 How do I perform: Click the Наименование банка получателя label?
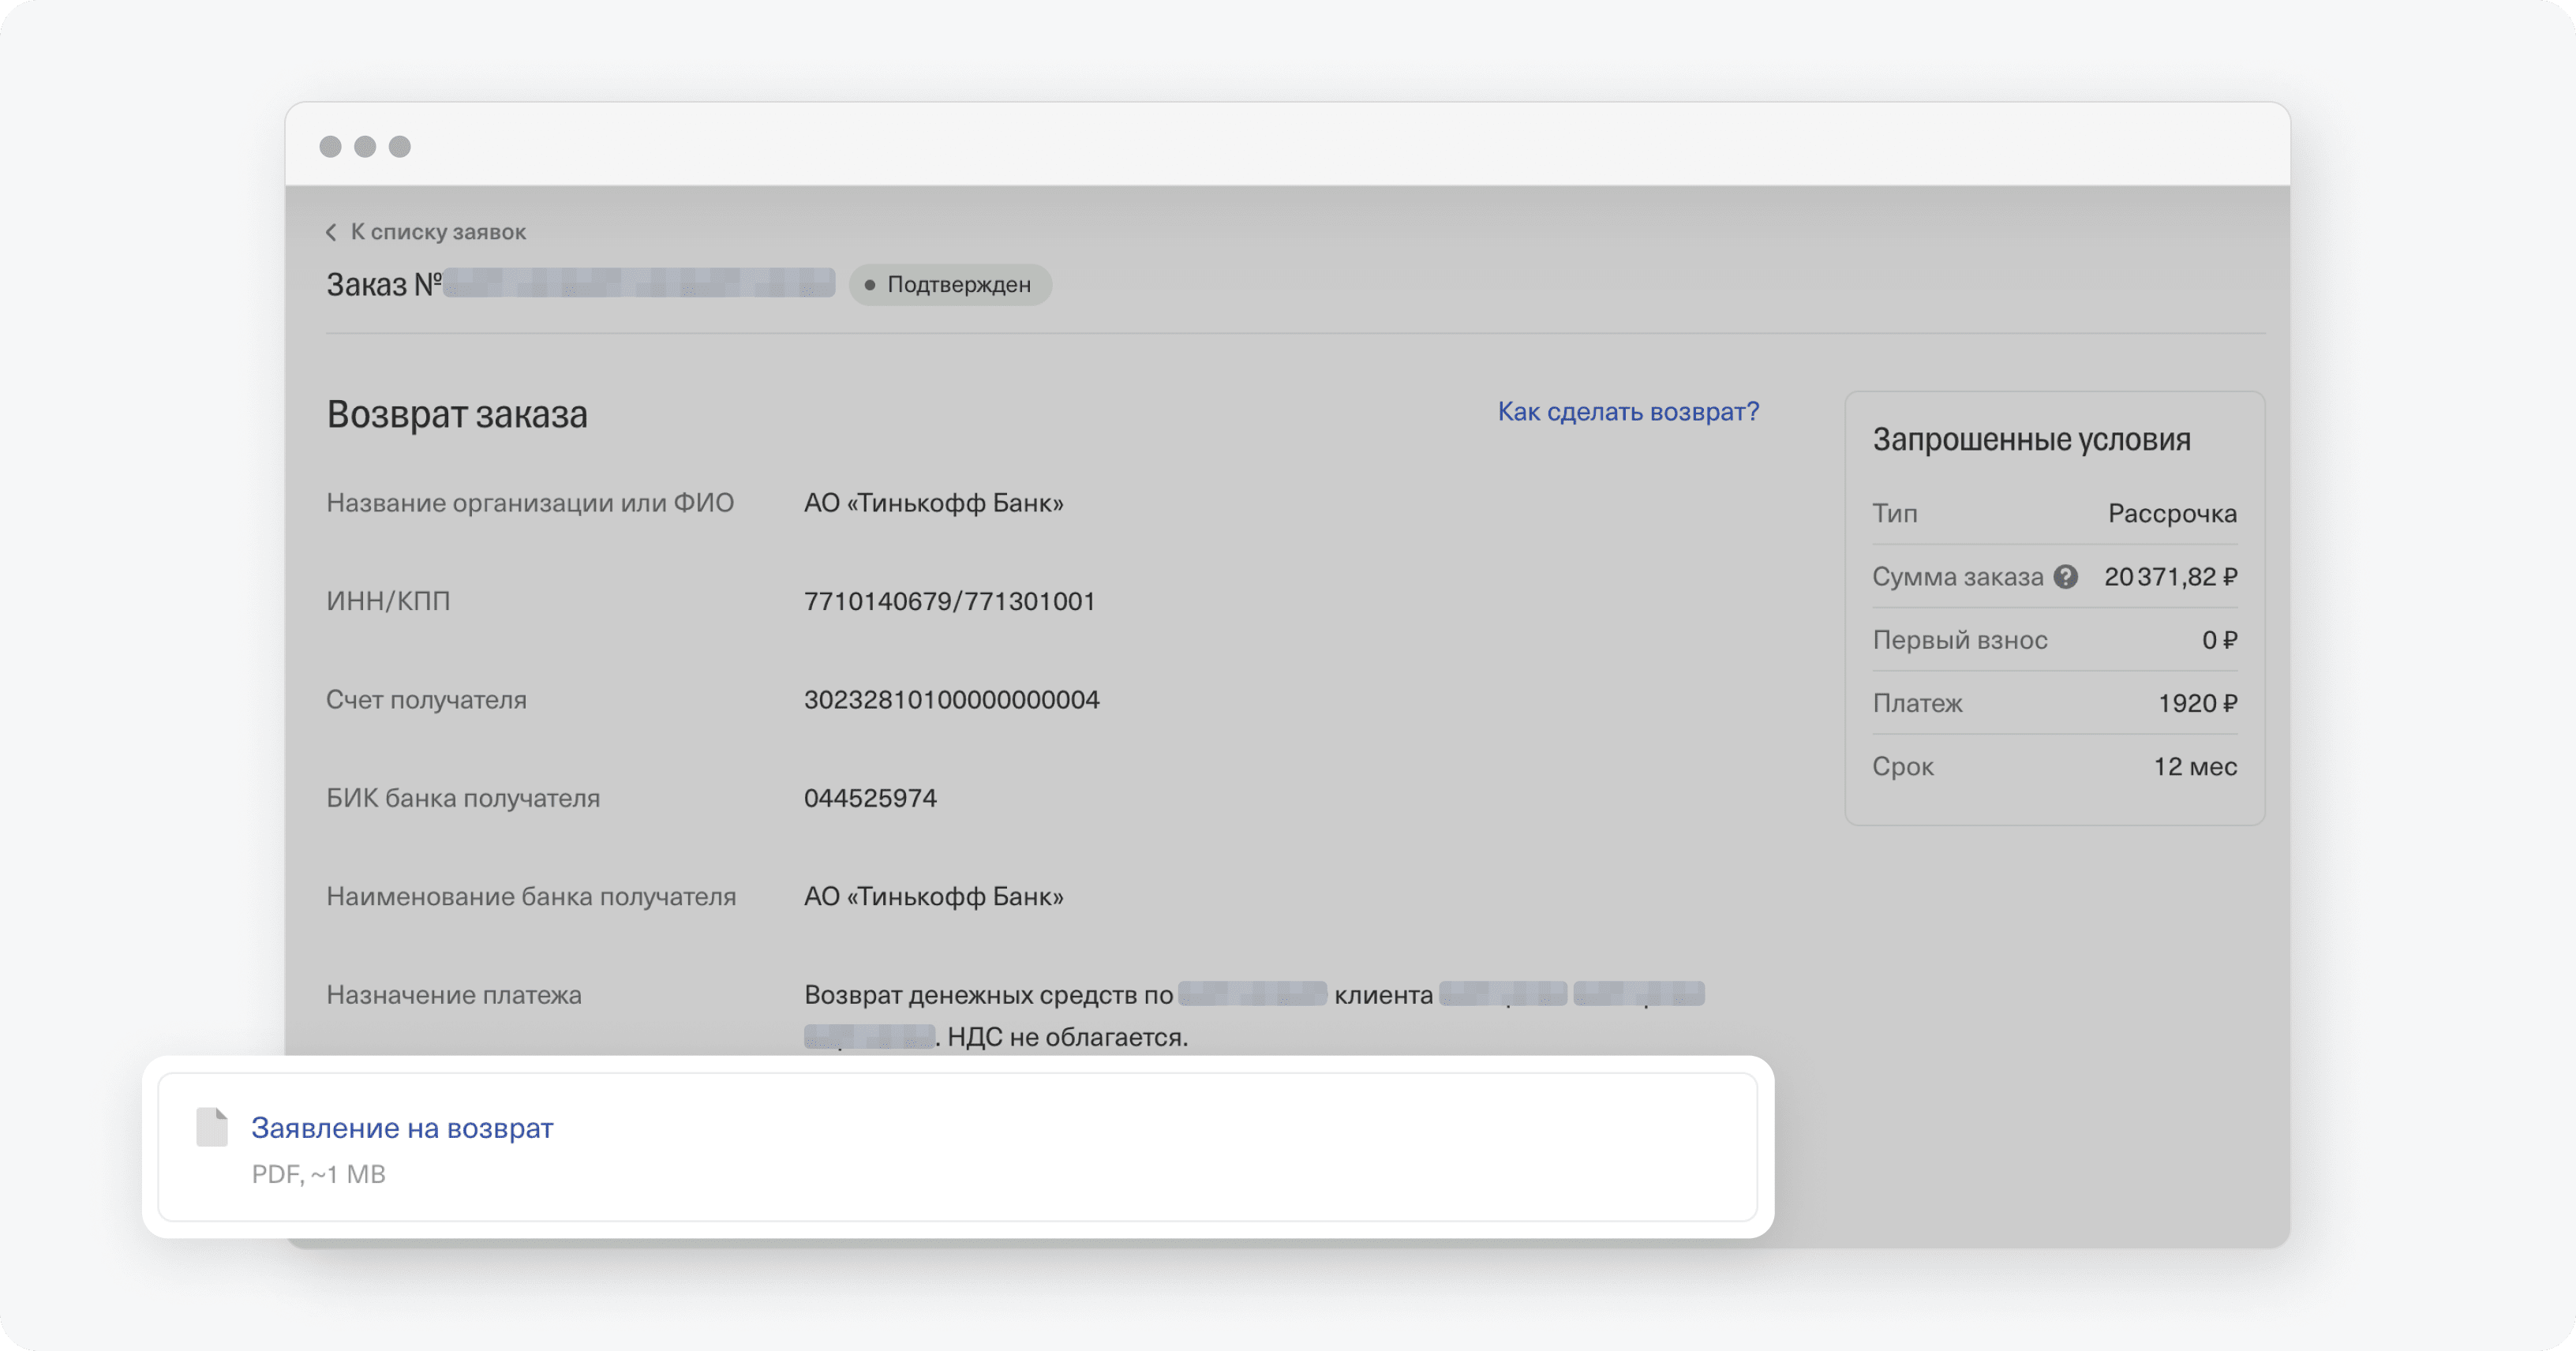click(531, 897)
